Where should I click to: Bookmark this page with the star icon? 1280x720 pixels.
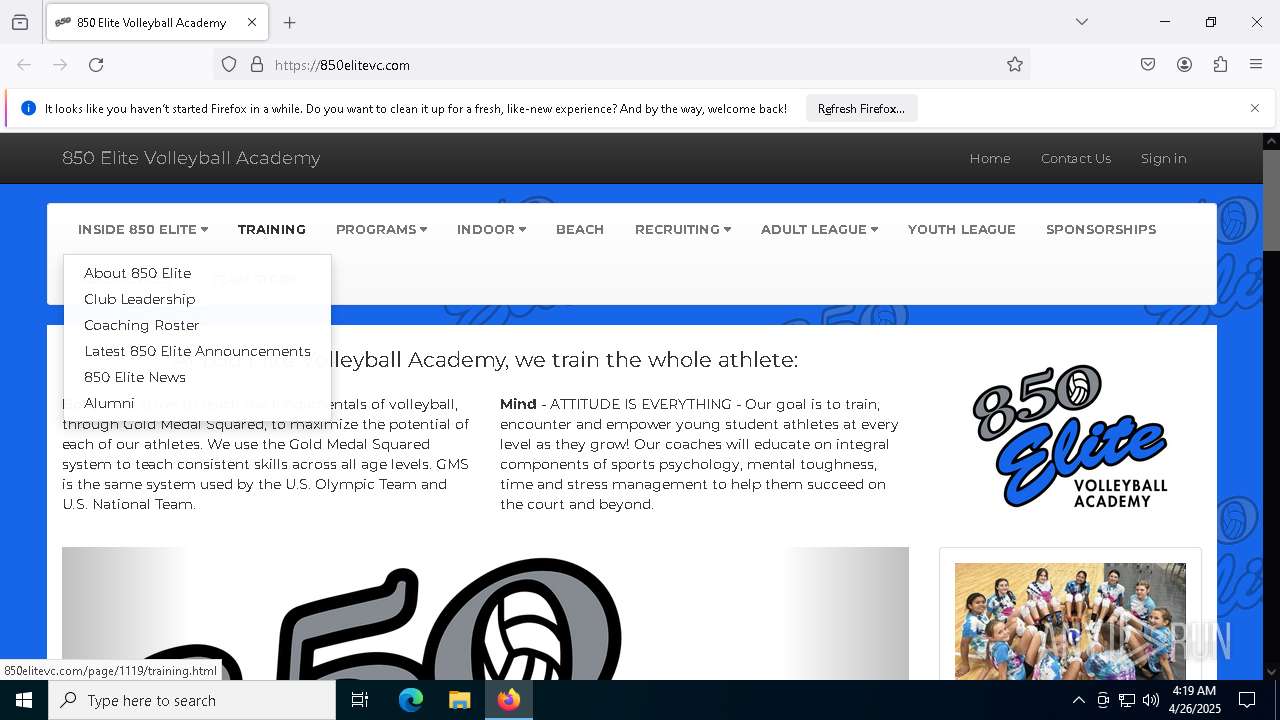pos(1015,65)
